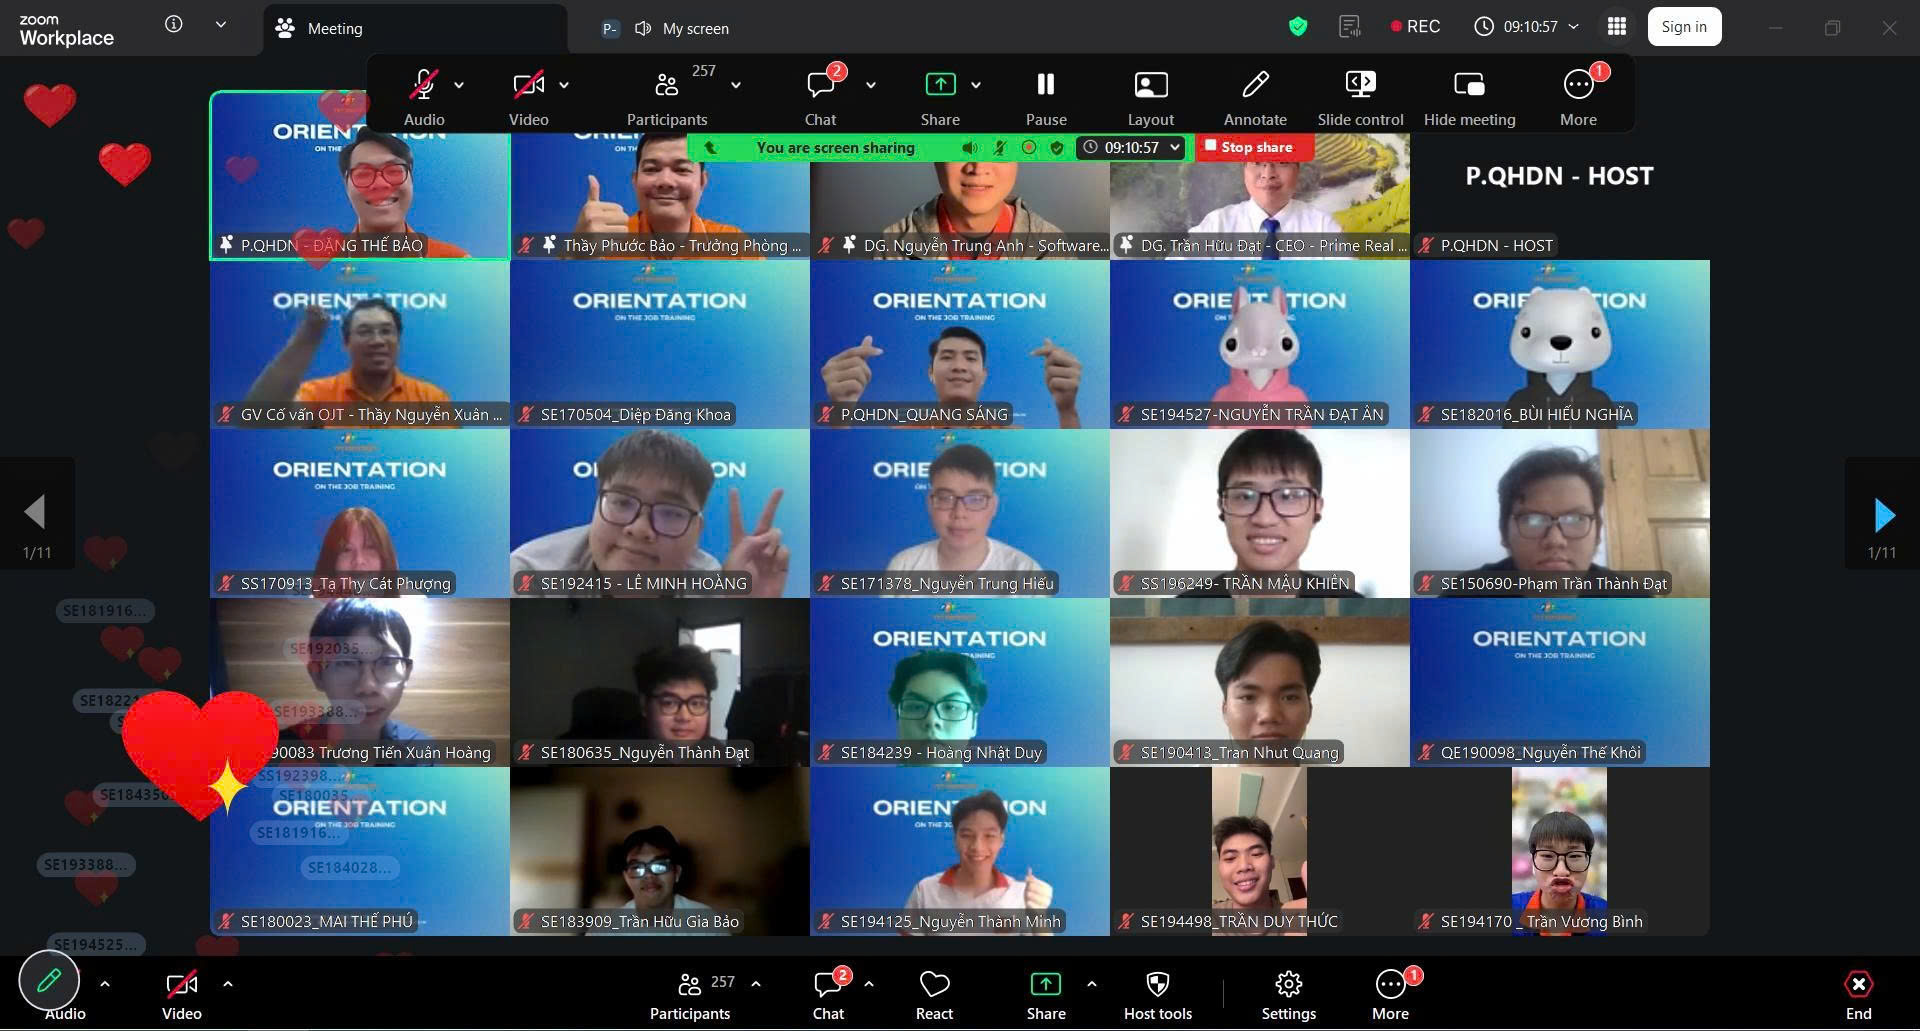Open Settings gear in bottom bar
The image size is (1920, 1031).
click(1288, 985)
